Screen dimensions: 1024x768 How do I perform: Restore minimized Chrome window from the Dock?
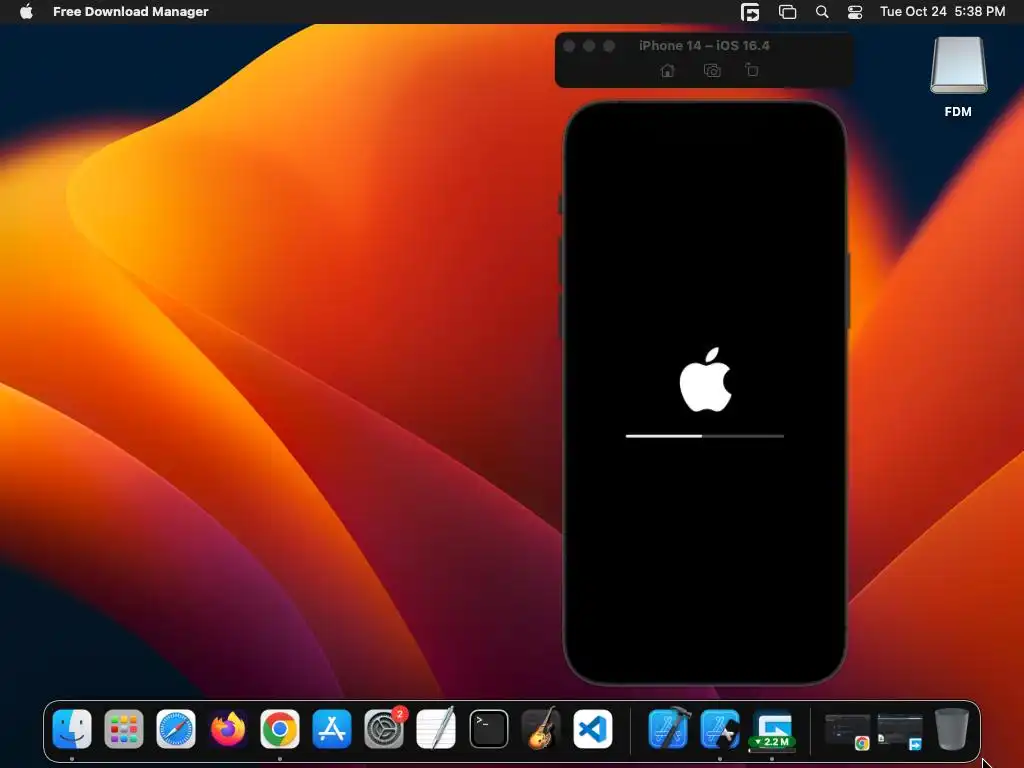coord(848,731)
